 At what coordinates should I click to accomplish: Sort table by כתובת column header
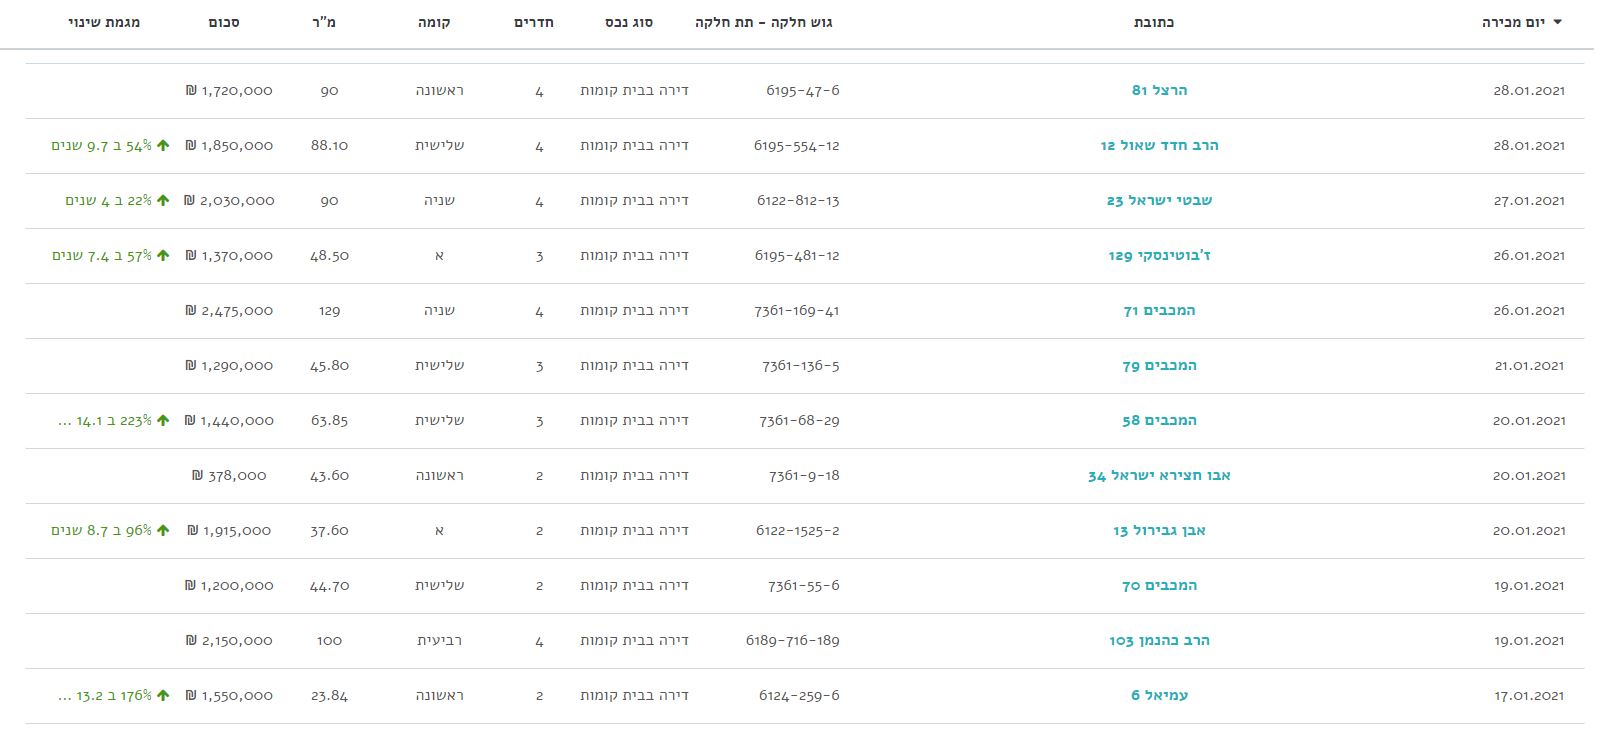point(1154,23)
